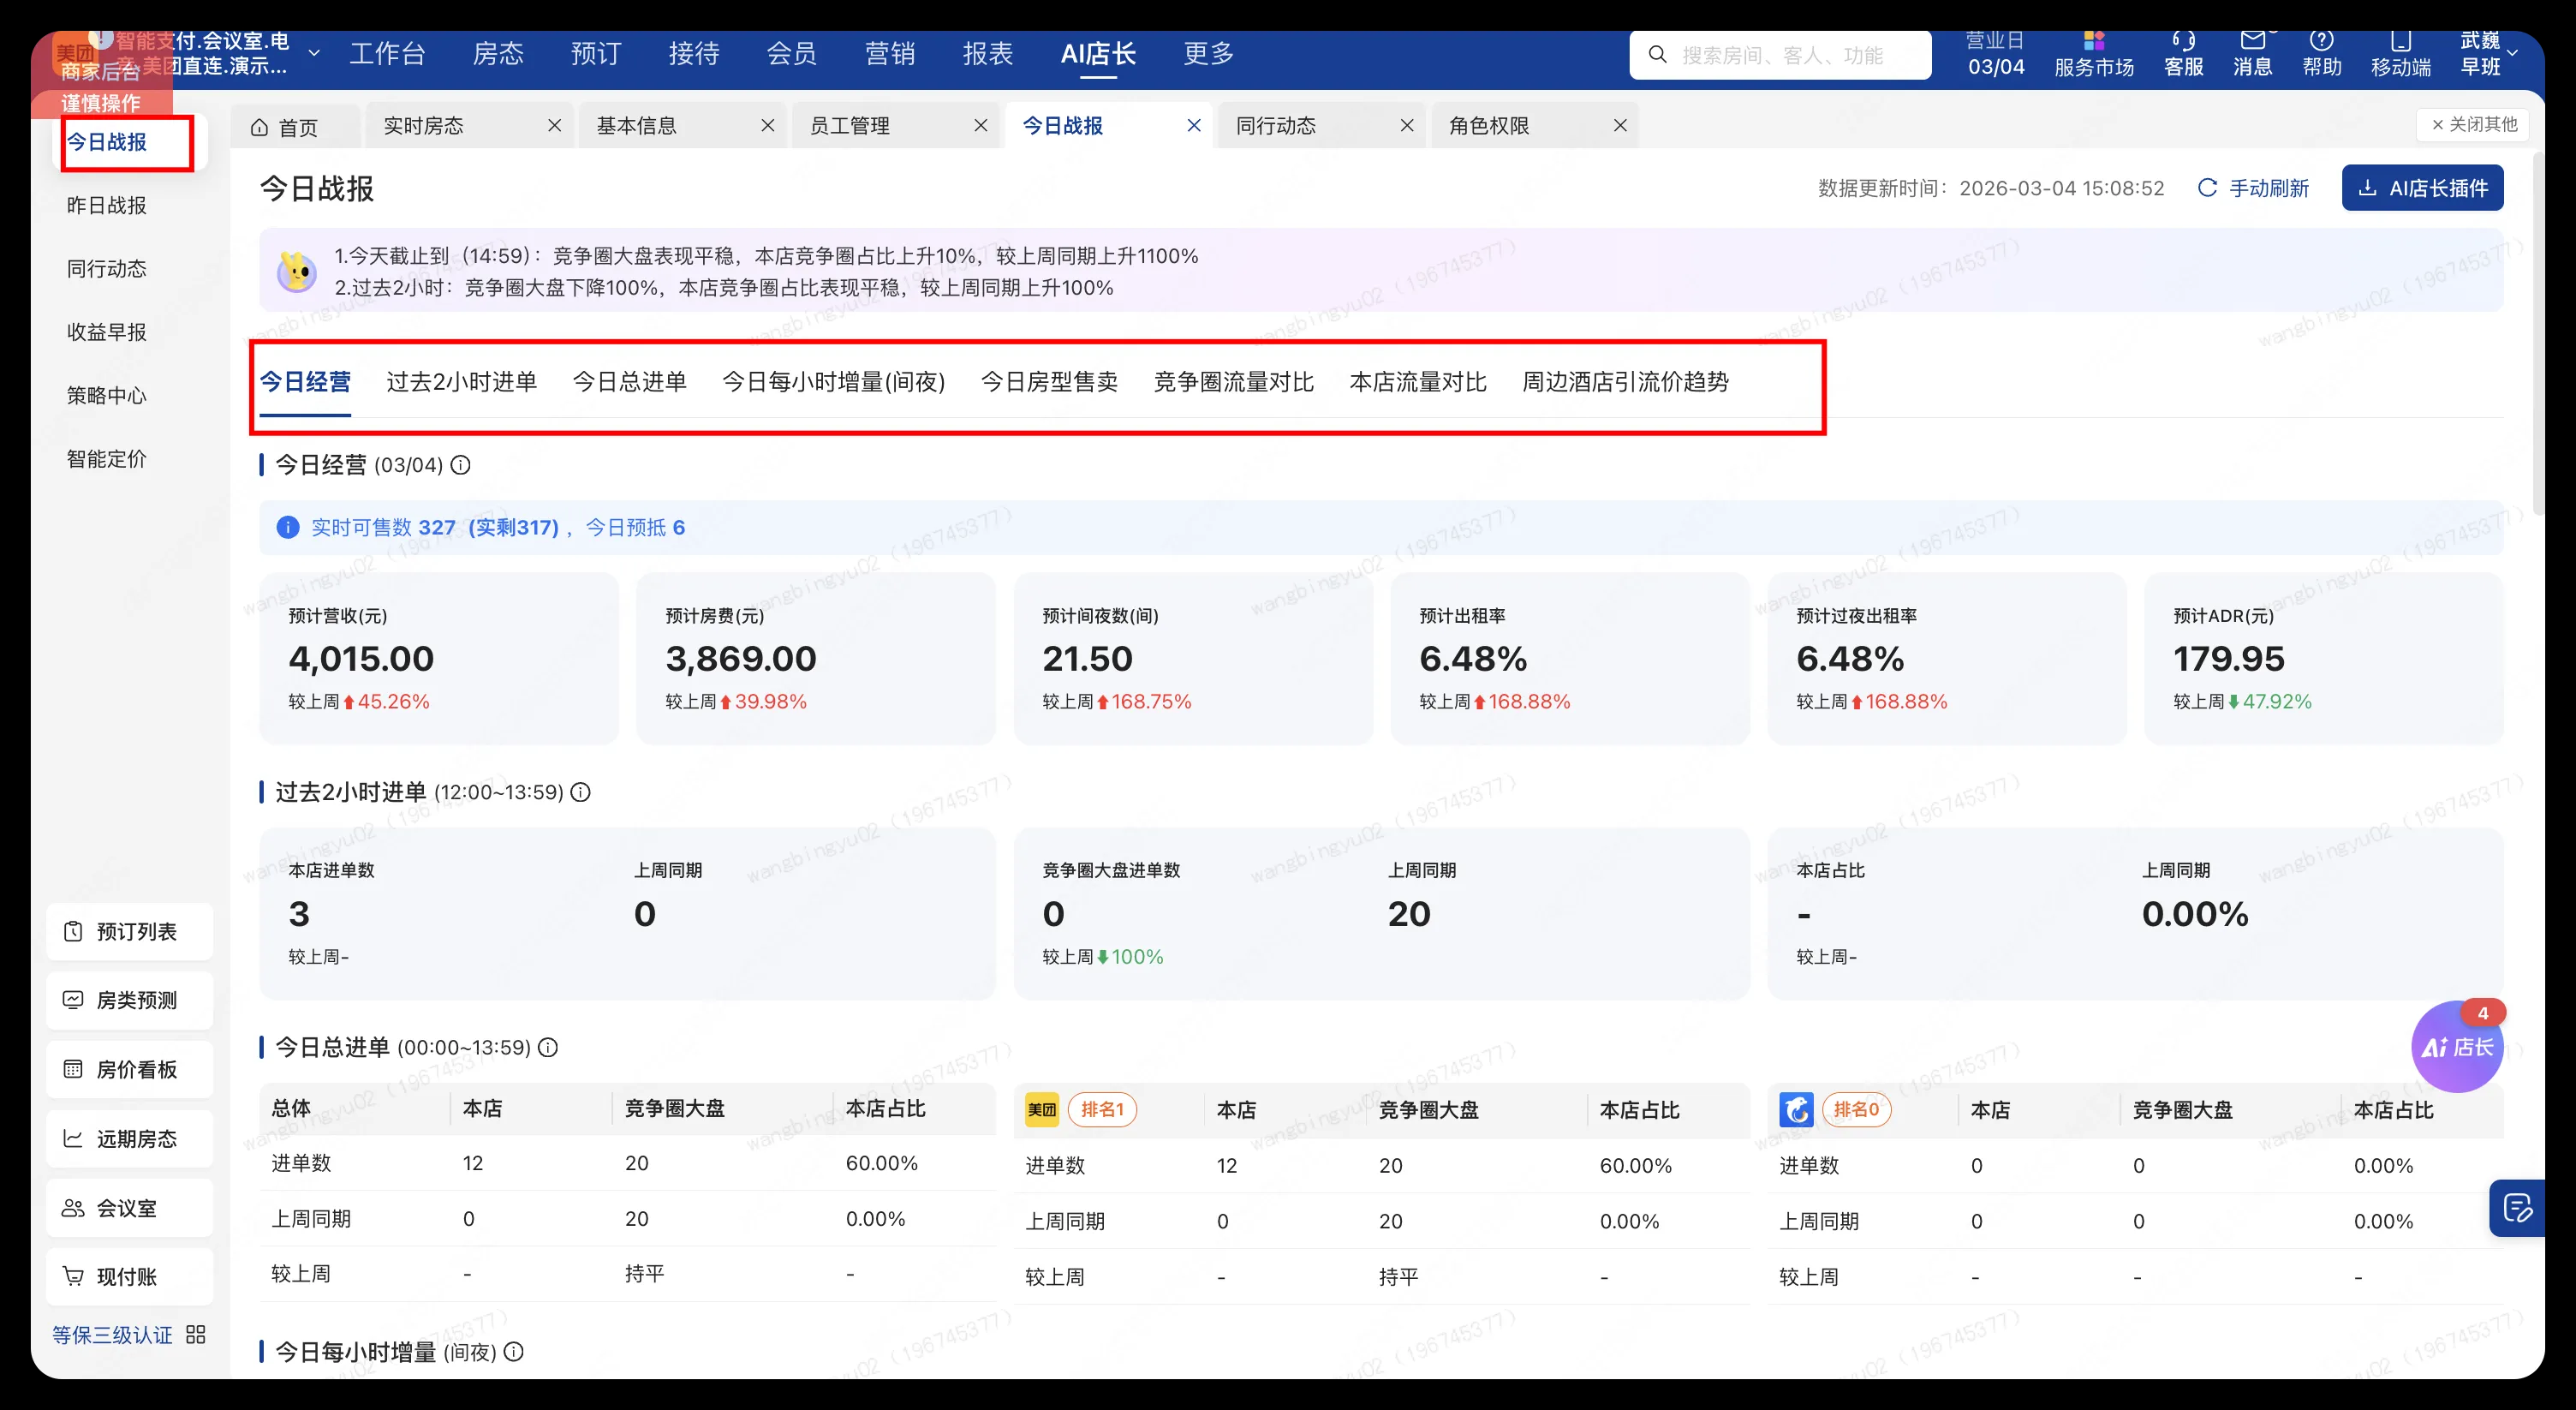Expand the 更多 navigation dropdown
Image resolution: width=2576 pixels, height=1410 pixels.
[x=1208, y=54]
